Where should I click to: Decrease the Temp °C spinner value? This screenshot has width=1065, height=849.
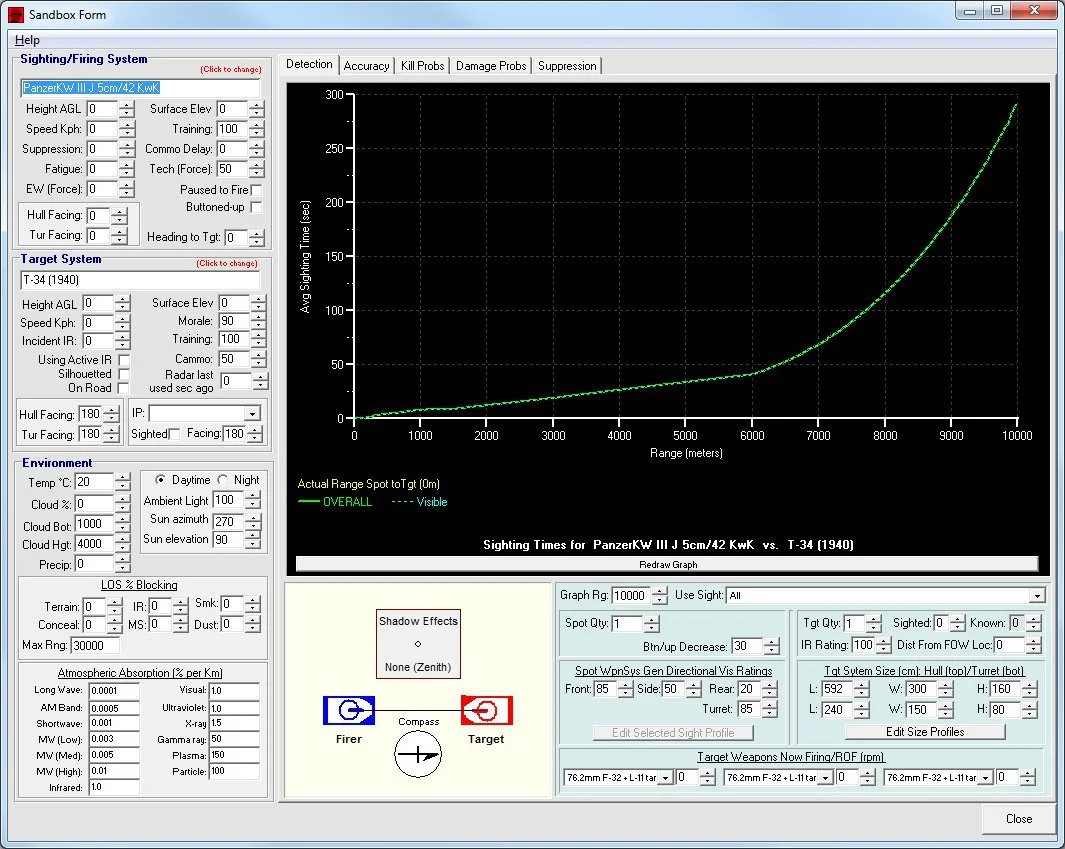[122, 487]
